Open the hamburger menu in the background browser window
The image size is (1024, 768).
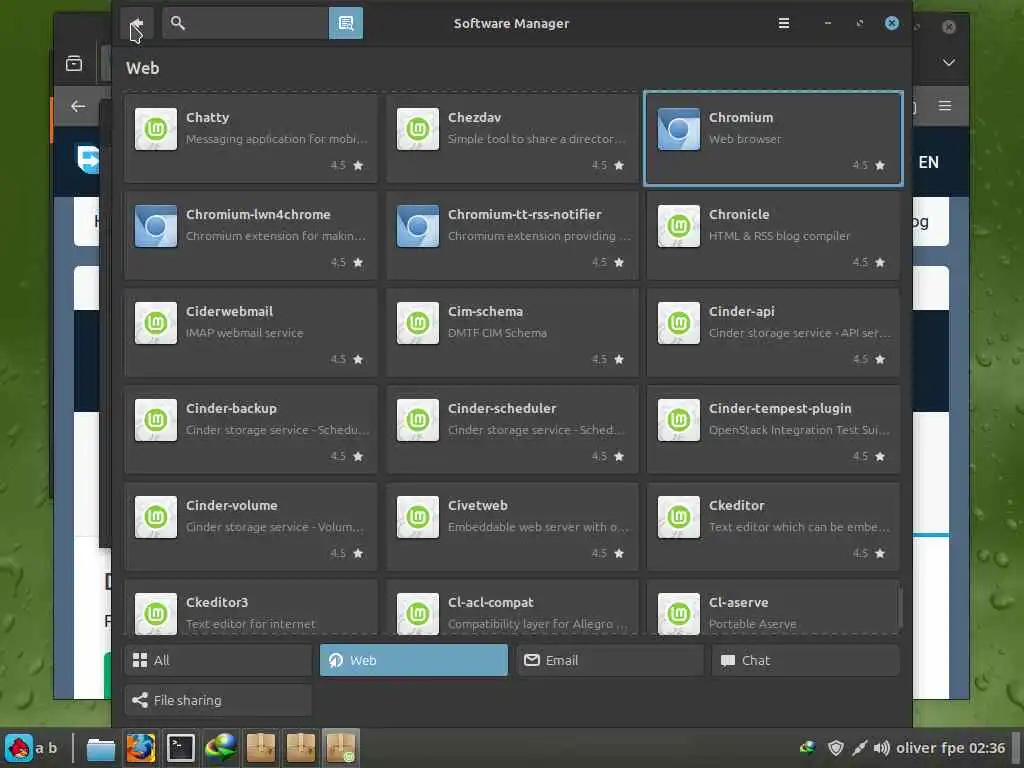tap(944, 105)
